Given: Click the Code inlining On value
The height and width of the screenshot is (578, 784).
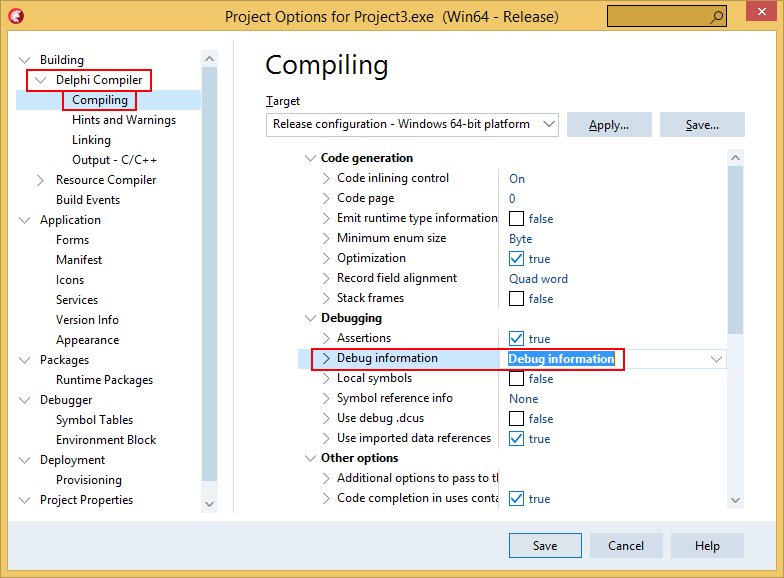Looking at the screenshot, I should point(516,178).
